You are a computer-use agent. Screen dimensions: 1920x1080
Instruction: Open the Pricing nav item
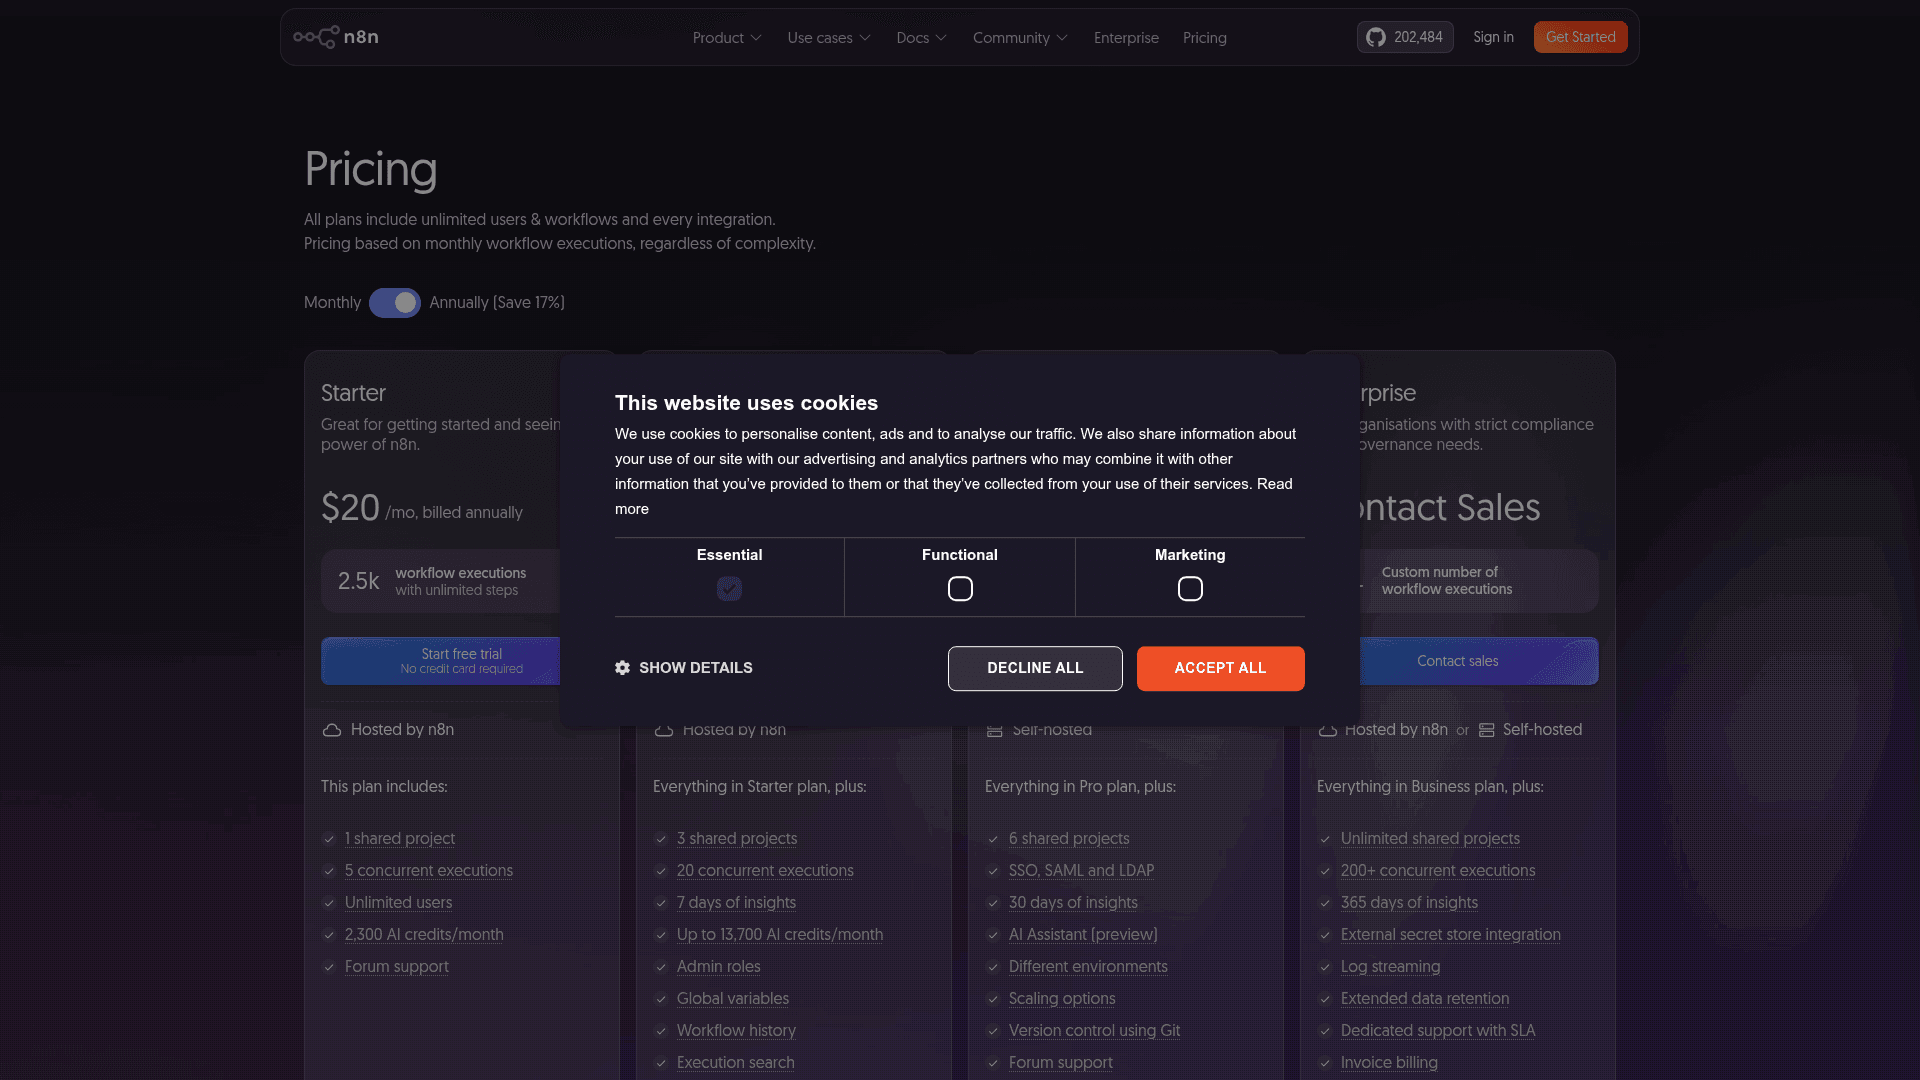click(1204, 38)
